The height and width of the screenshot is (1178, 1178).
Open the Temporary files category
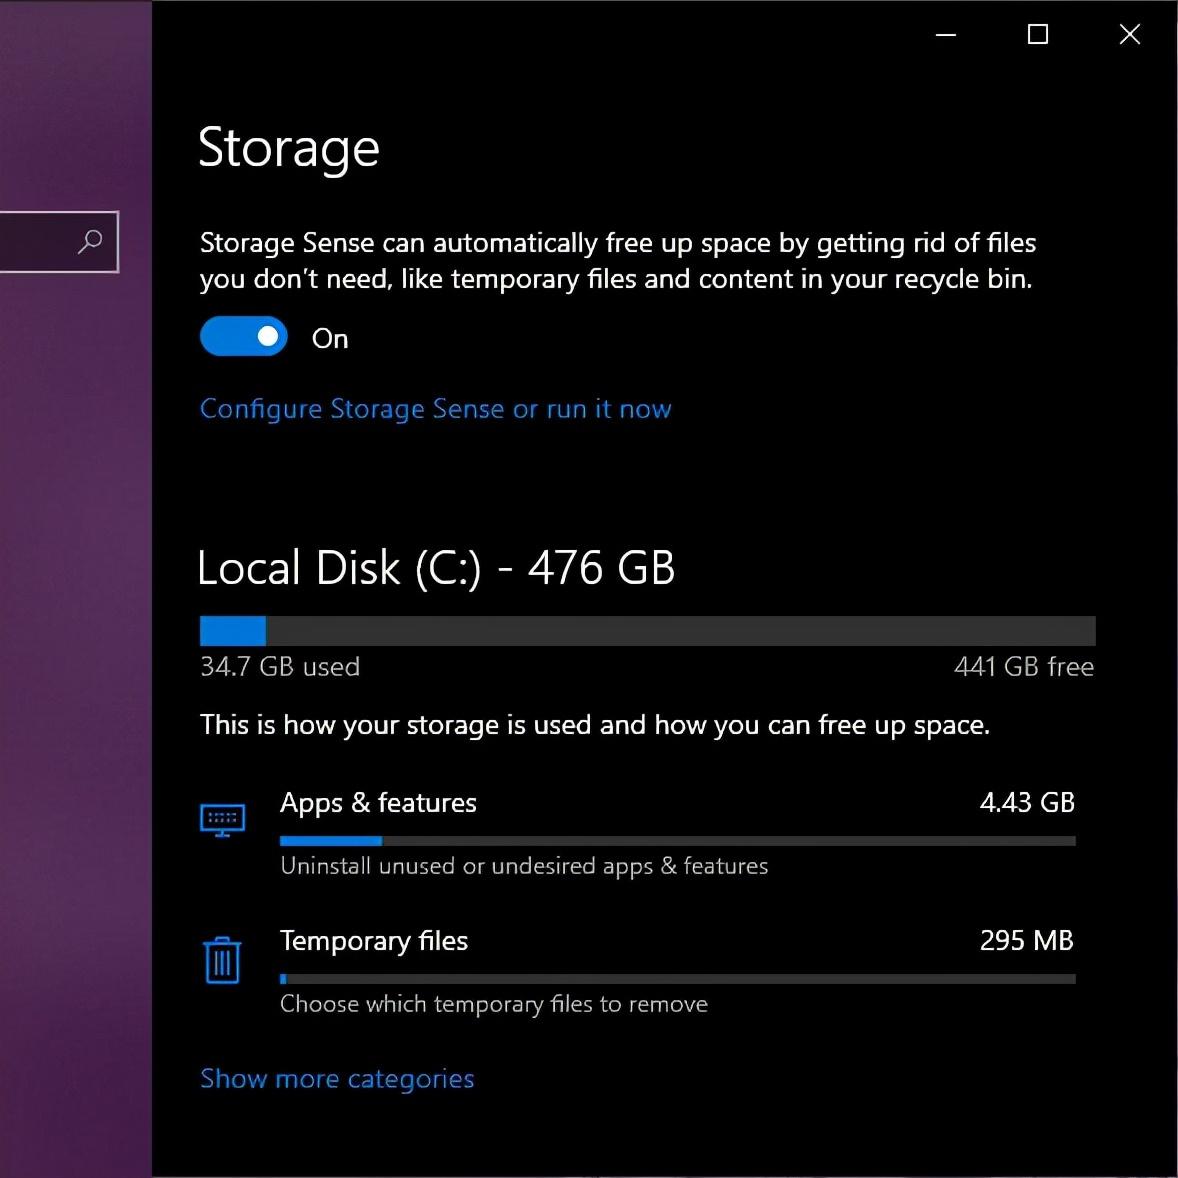click(x=374, y=940)
